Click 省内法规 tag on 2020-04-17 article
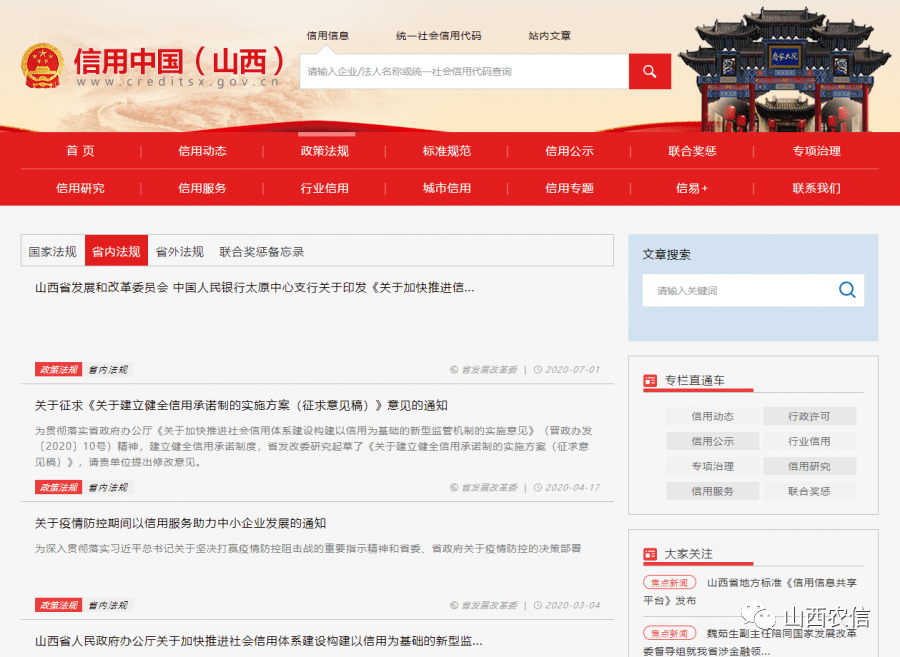This screenshot has width=900, height=657. pyautogui.click(x=108, y=487)
